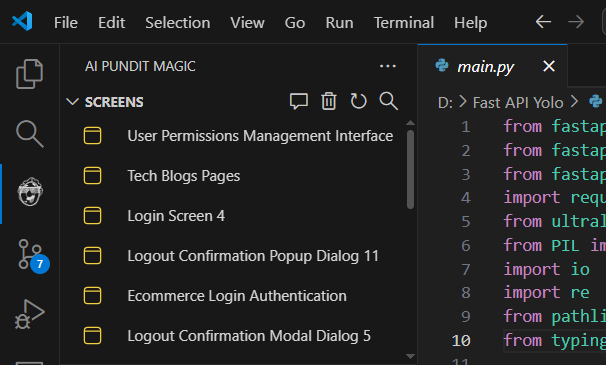
Task: Navigate forward with the right arrow
Action: point(576,22)
